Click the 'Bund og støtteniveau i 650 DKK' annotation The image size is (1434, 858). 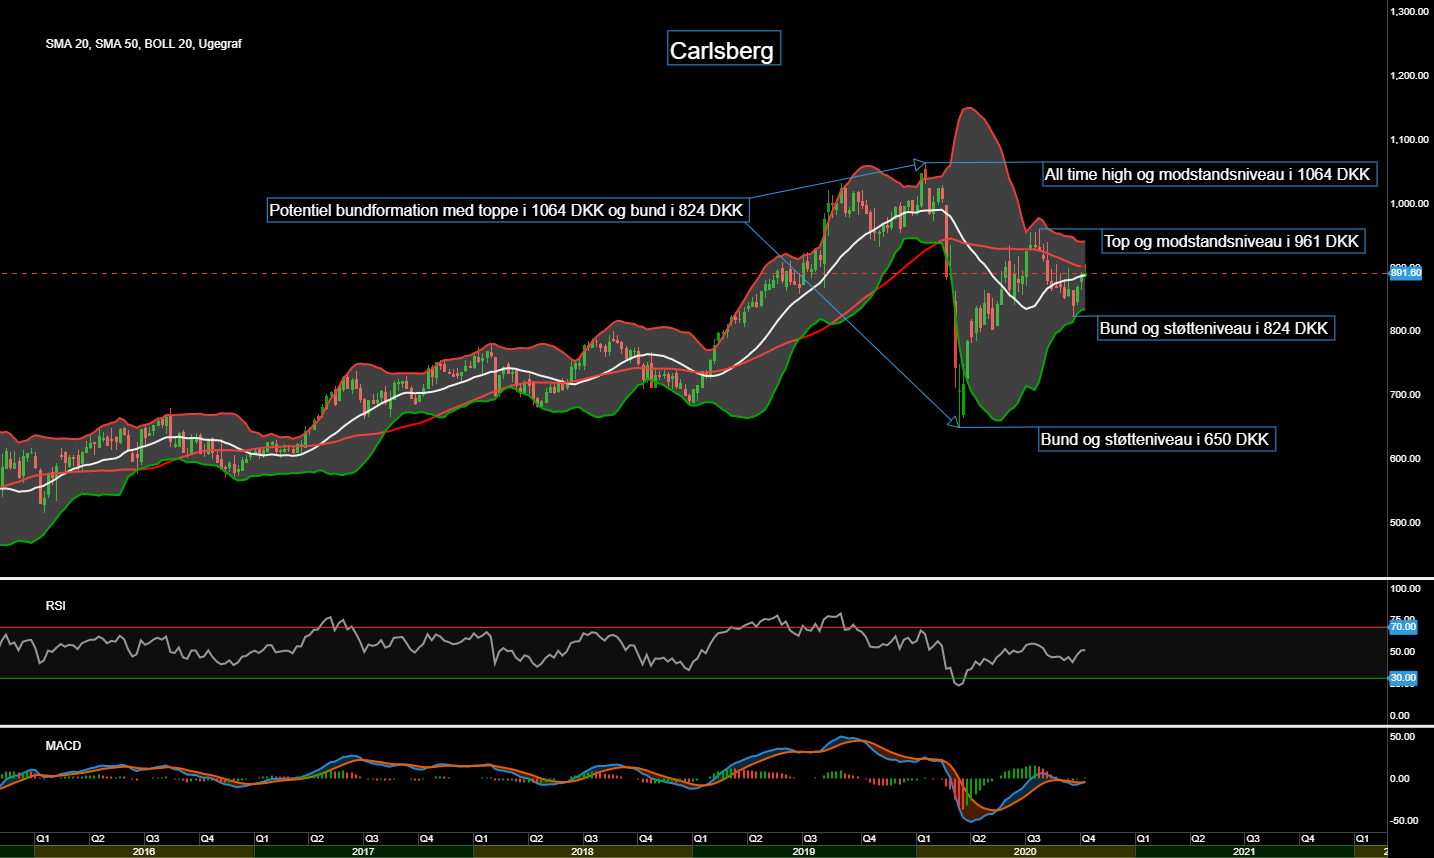[1156, 439]
